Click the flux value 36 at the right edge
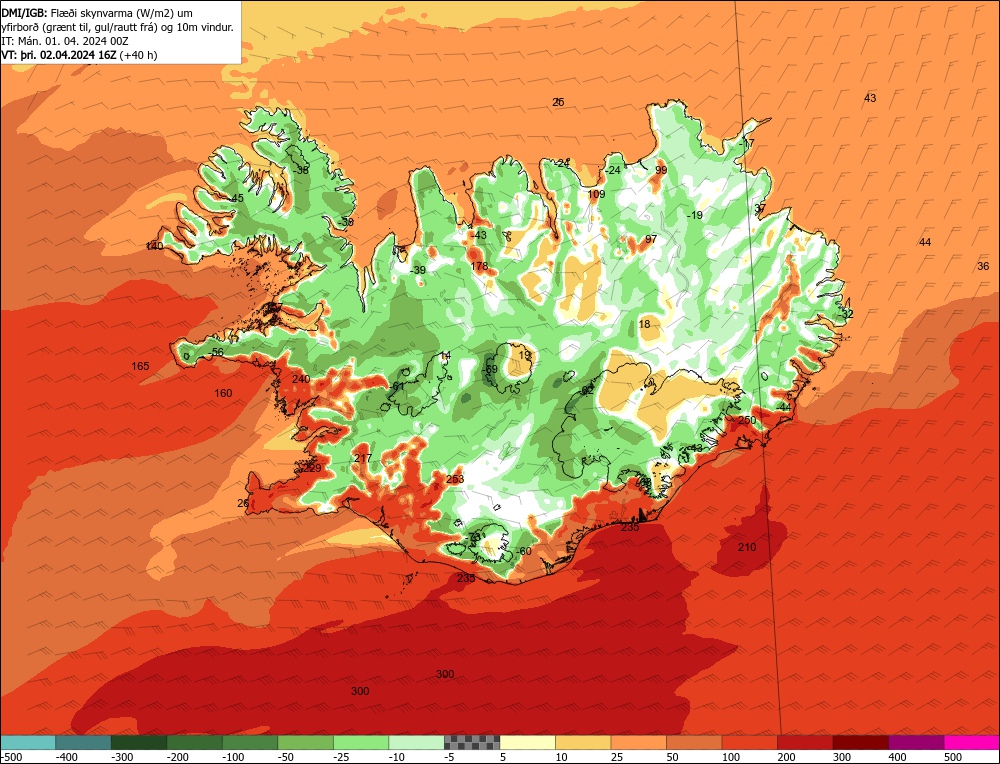 [983, 266]
